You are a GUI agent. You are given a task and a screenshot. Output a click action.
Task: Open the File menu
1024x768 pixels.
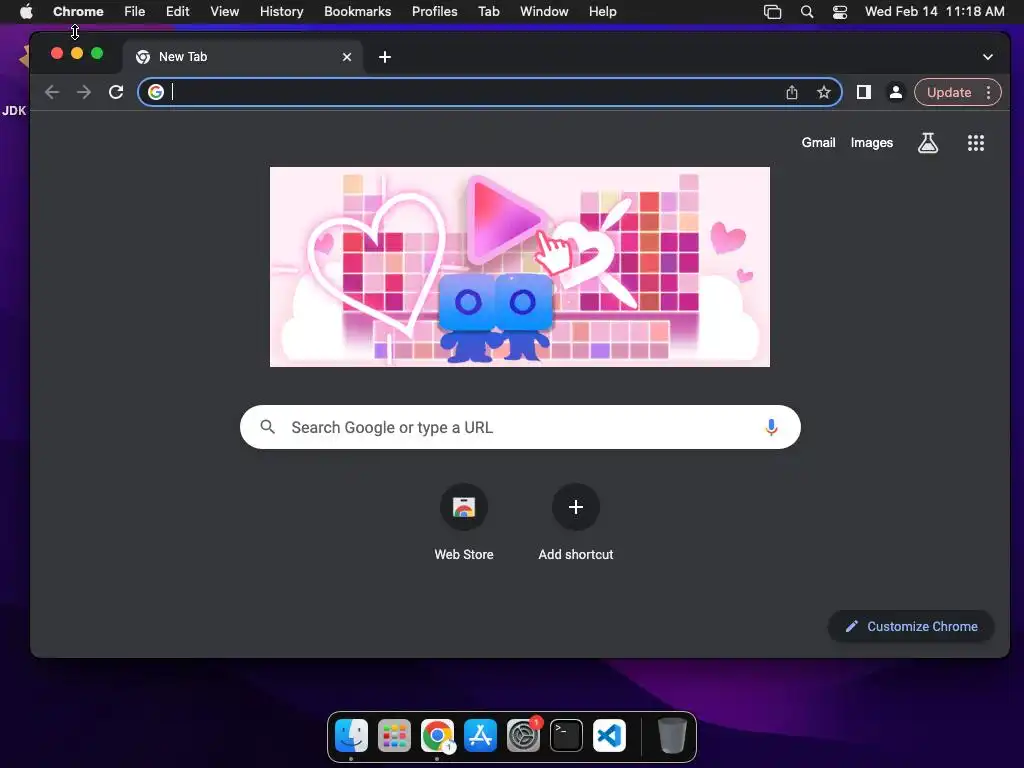click(x=135, y=11)
